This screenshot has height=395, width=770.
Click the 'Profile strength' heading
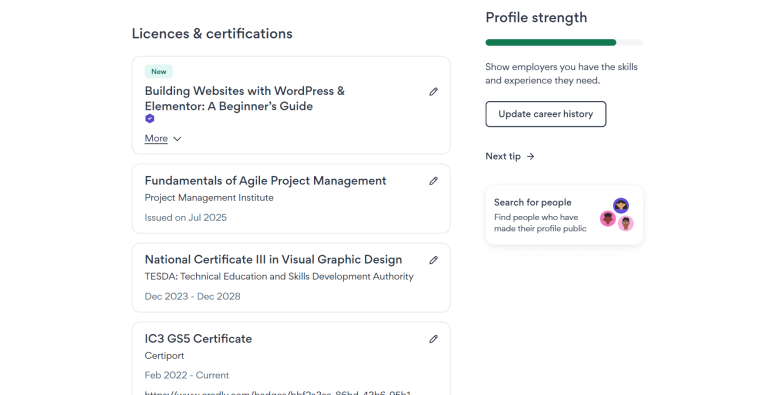[x=536, y=18]
